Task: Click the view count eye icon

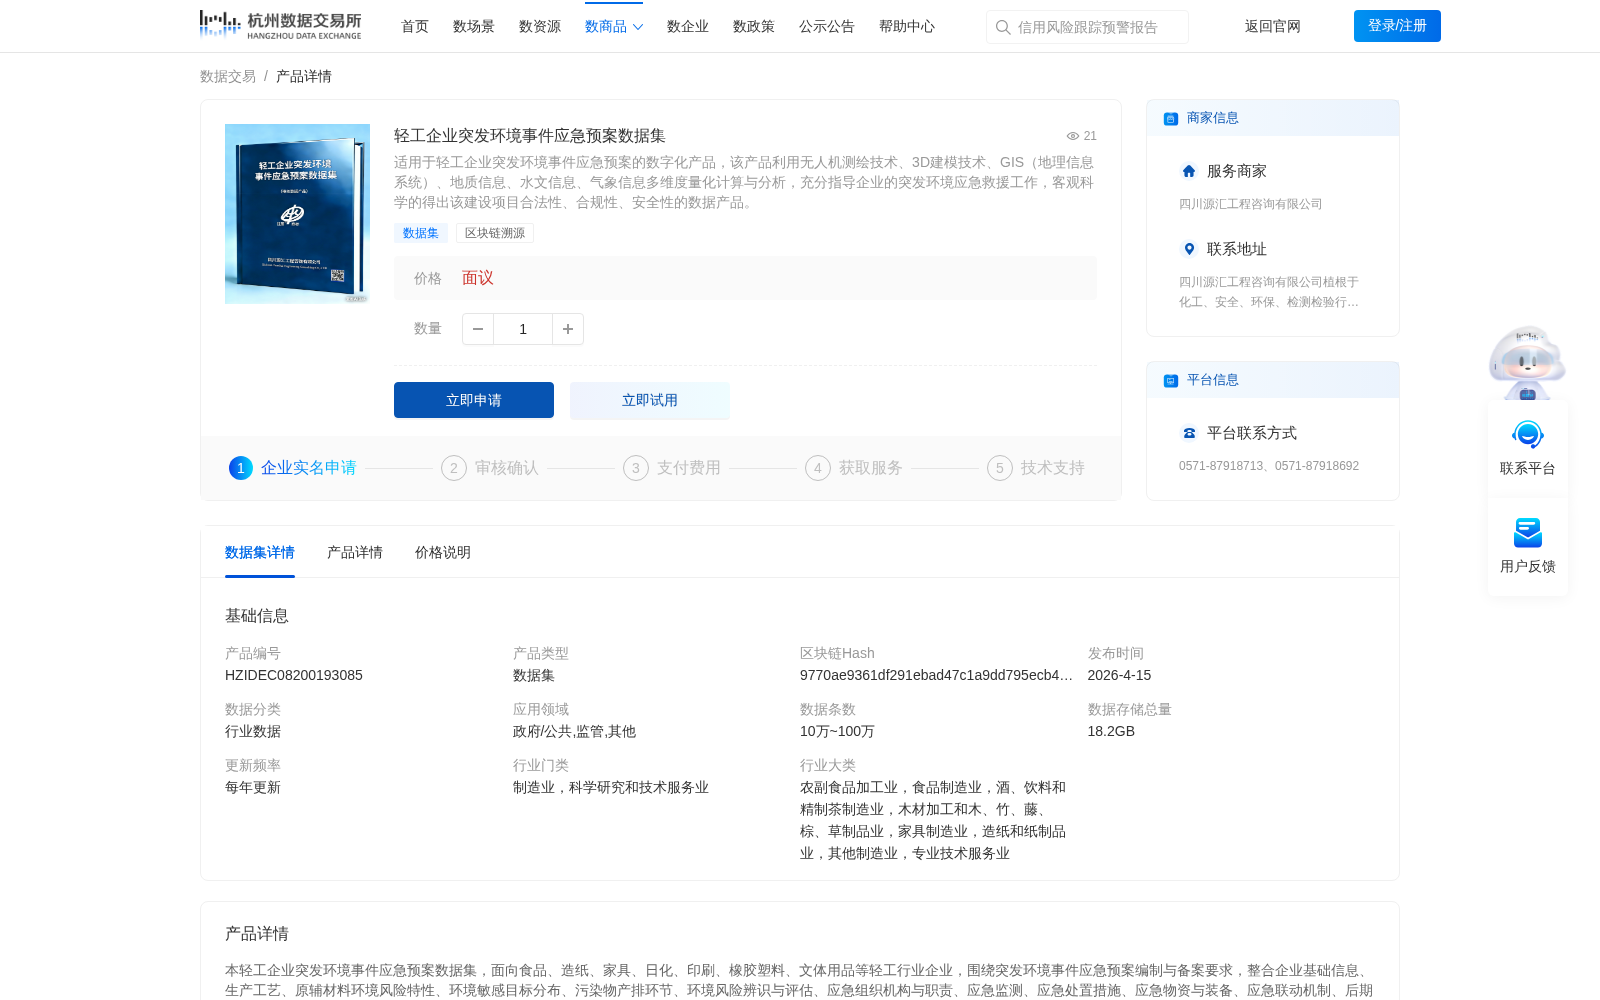Action: pos(1073,136)
